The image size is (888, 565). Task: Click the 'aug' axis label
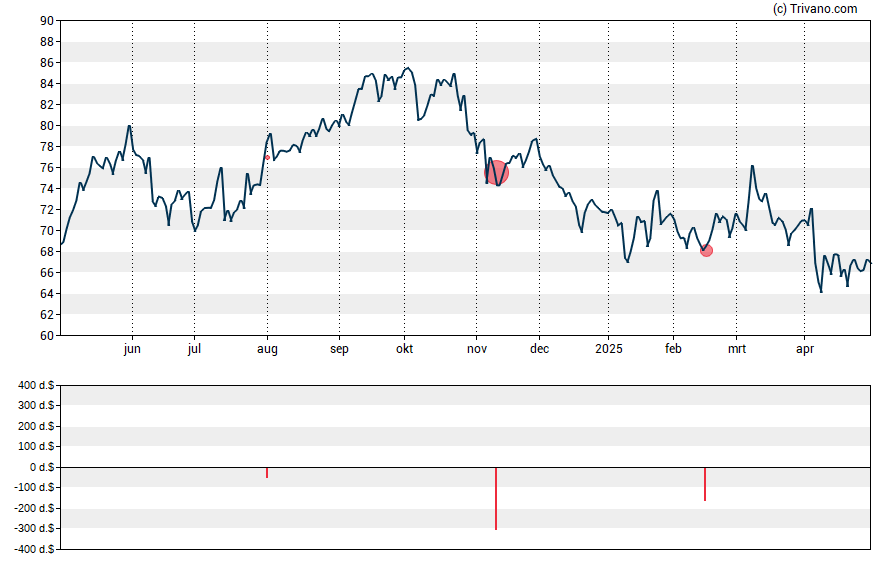267,349
